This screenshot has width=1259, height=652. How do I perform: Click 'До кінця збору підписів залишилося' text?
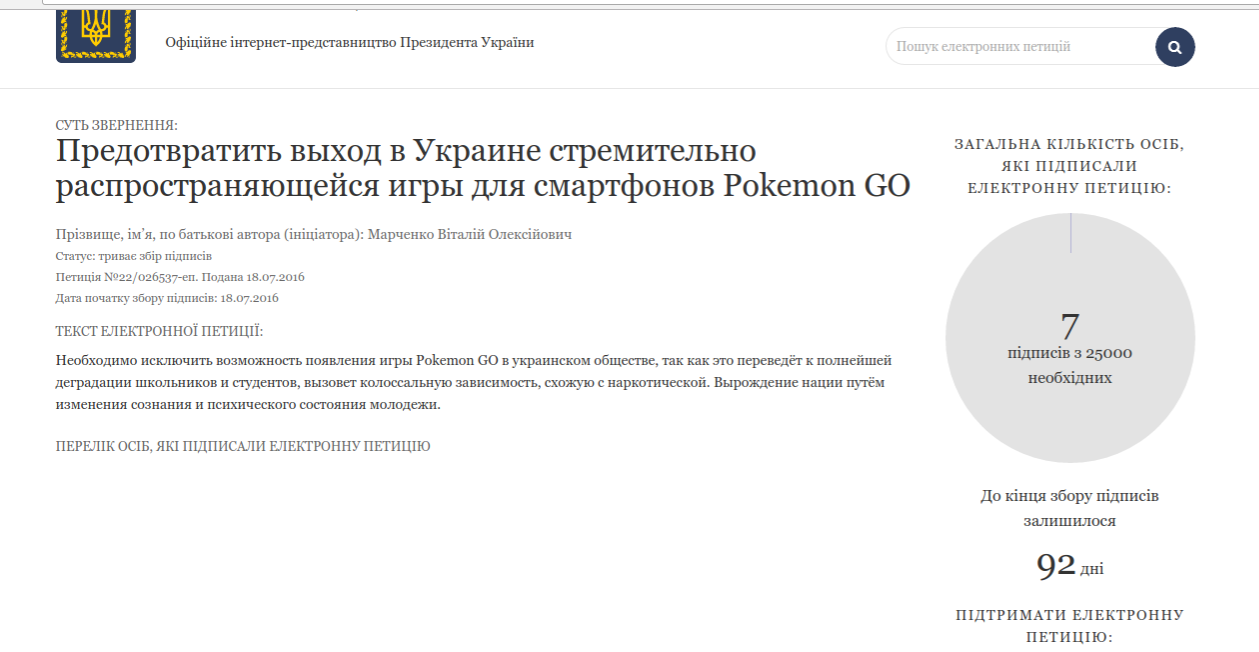click(x=1070, y=508)
